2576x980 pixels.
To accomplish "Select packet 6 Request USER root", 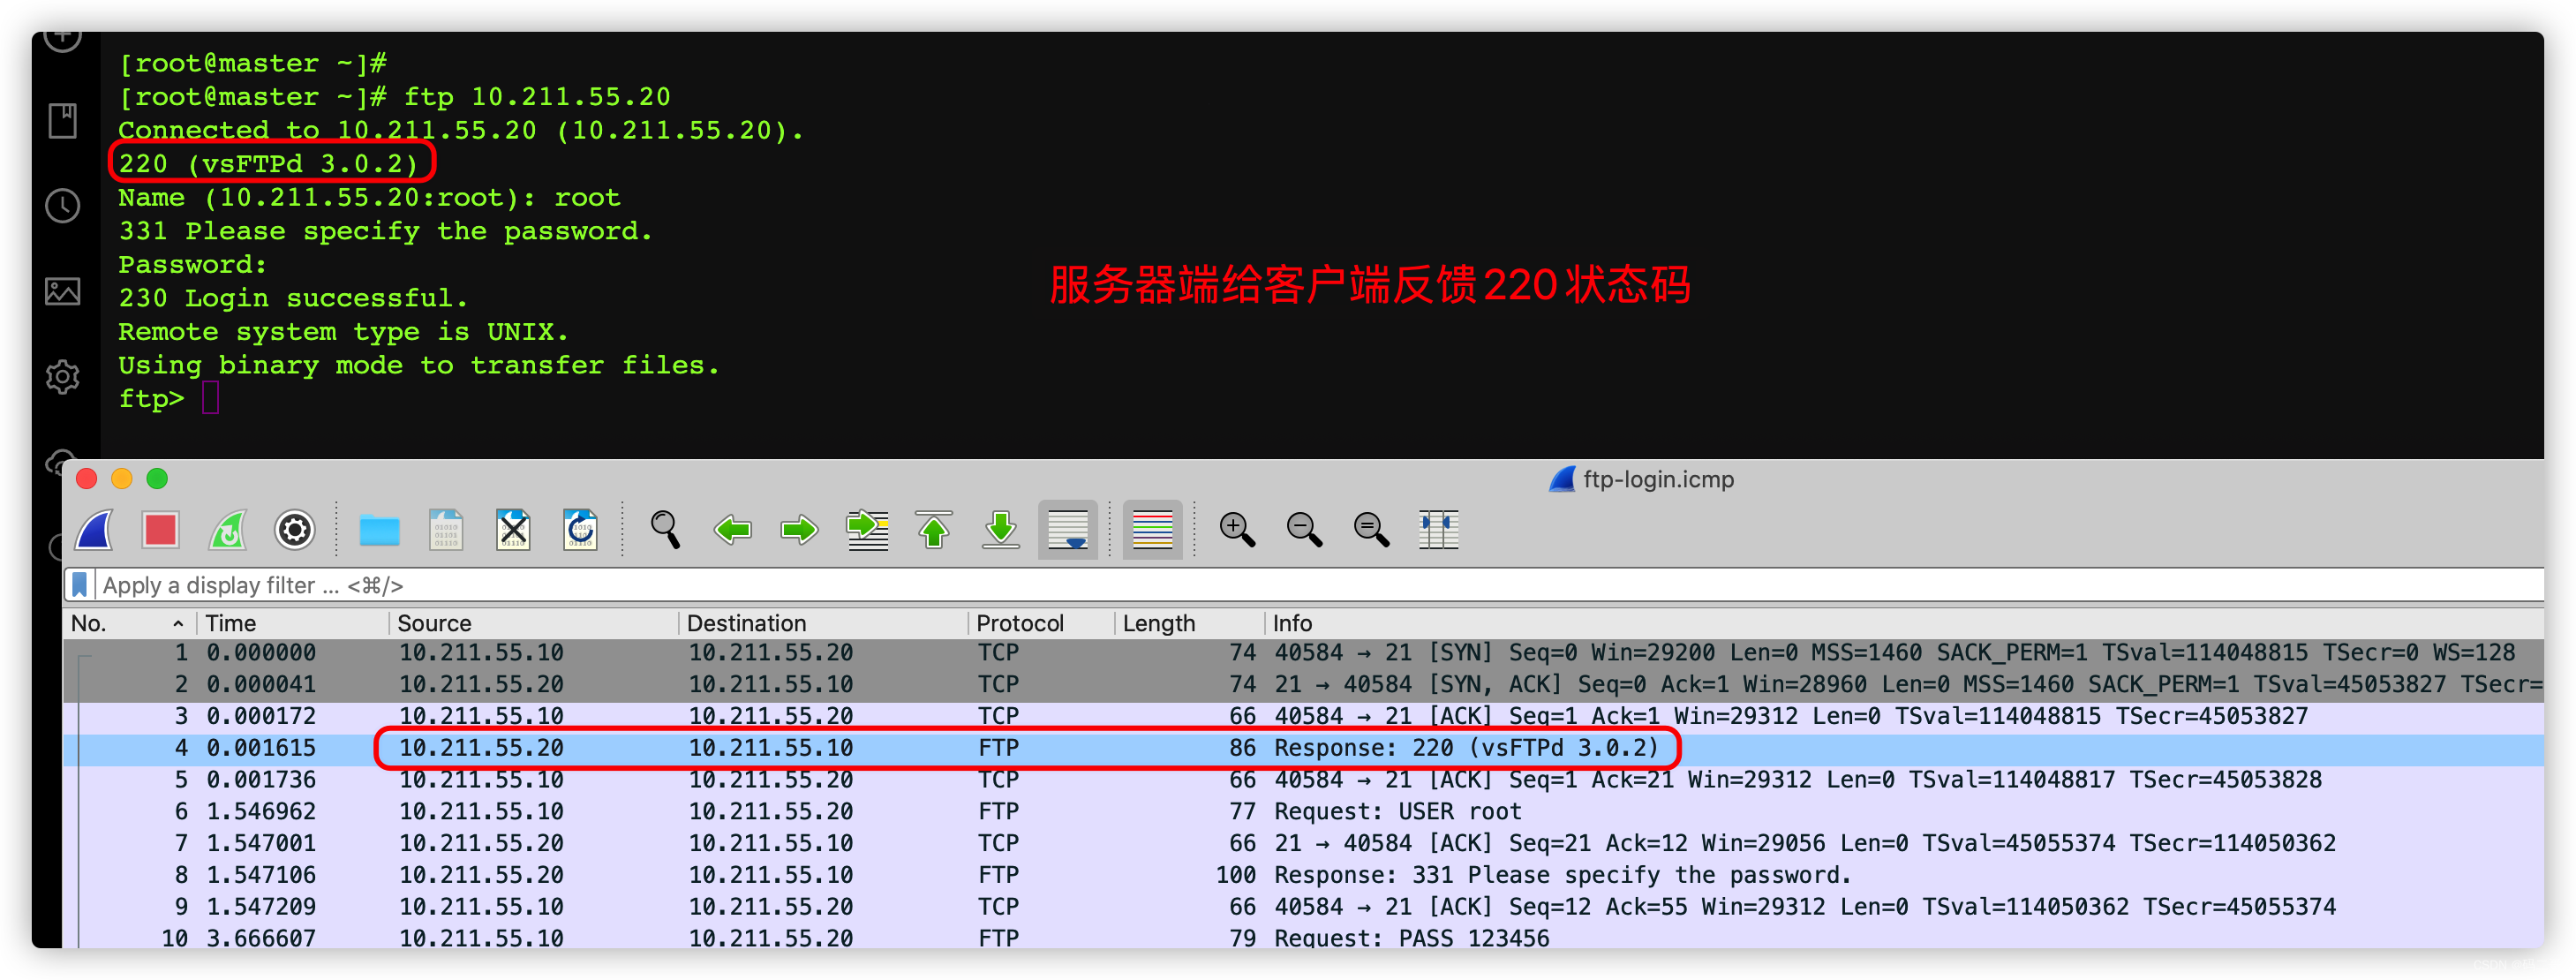I will coord(1303,812).
